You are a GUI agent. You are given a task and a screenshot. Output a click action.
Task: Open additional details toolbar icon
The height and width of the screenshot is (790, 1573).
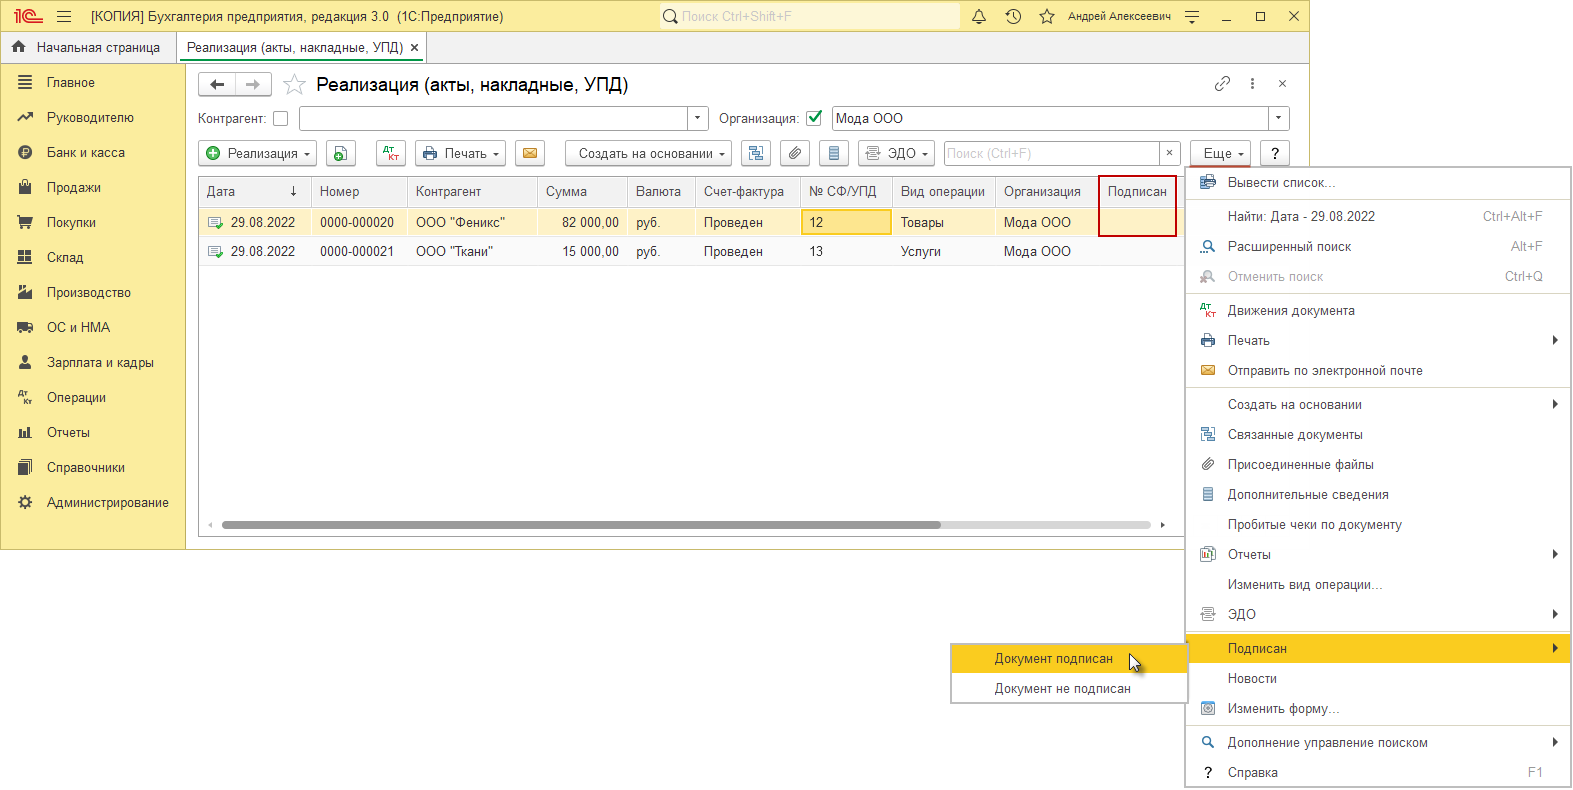point(834,153)
